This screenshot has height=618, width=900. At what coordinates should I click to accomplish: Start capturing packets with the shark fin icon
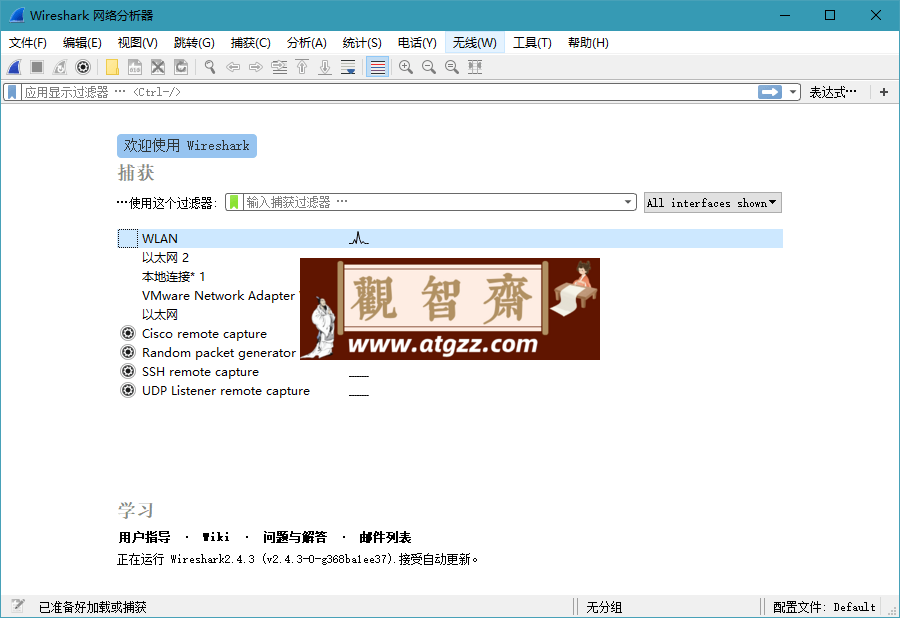tap(14, 67)
